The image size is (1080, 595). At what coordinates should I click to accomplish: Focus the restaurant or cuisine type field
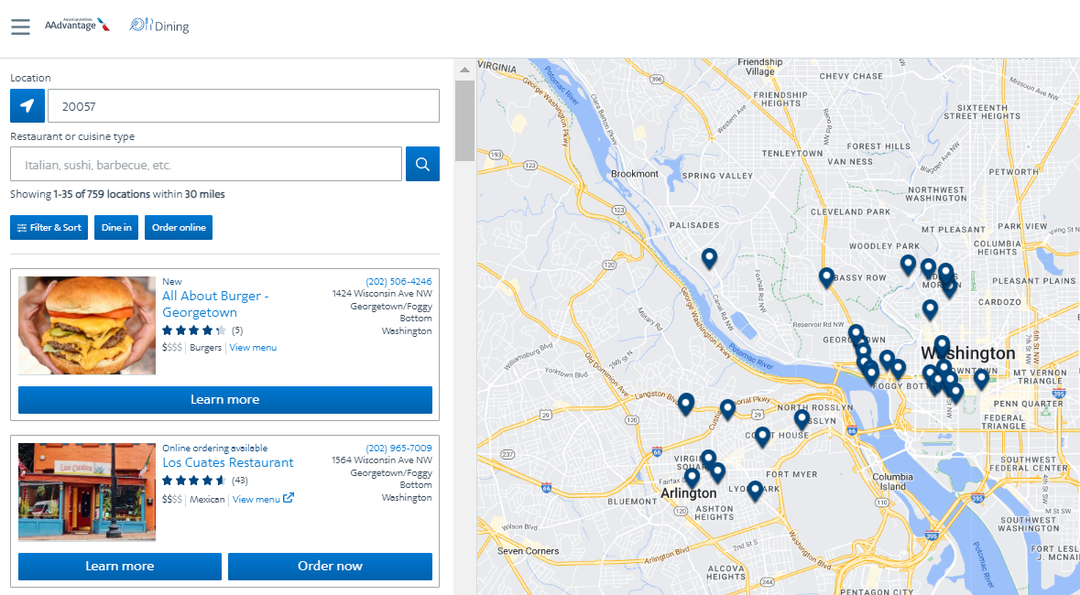(x=206, y=164)
